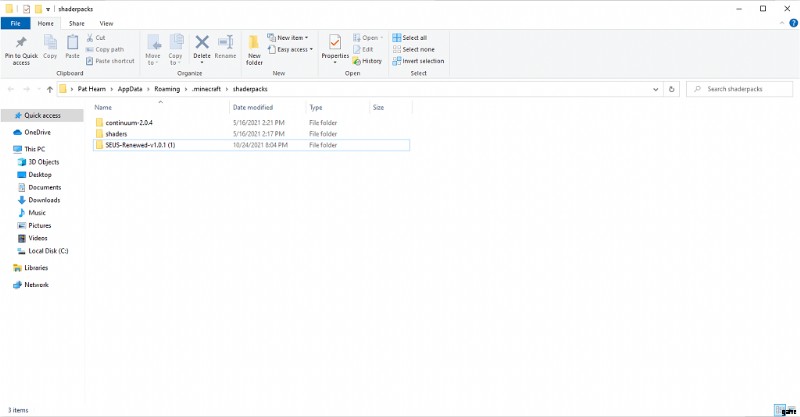The width and height of the screenshot is (800, 417).
Task: Click Search shaderpacks field
Action: click(740, 89)
